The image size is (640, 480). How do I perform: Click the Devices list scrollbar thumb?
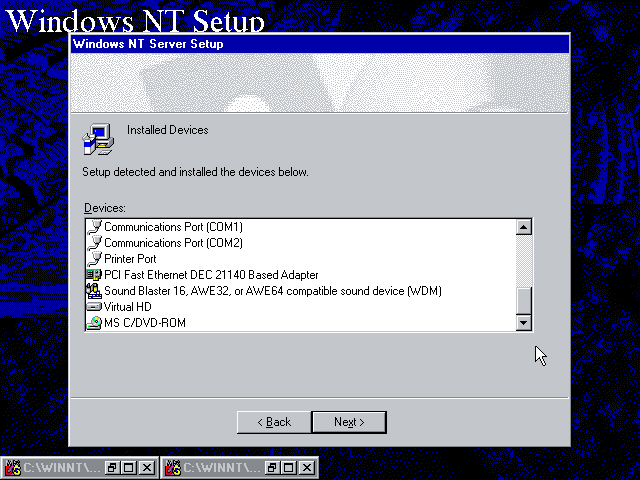[524, 301]
